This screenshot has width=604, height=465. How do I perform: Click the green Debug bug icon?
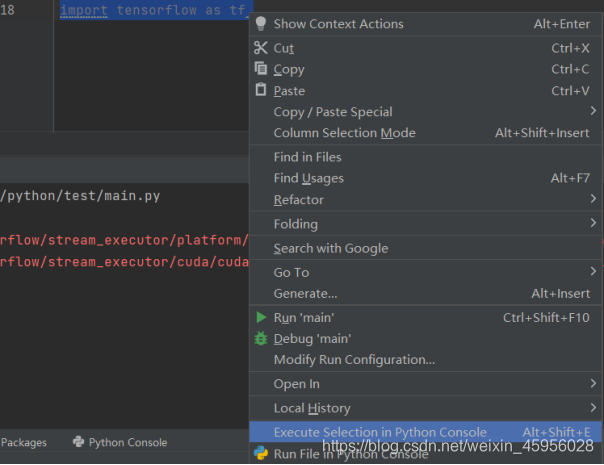coord(261,339)
